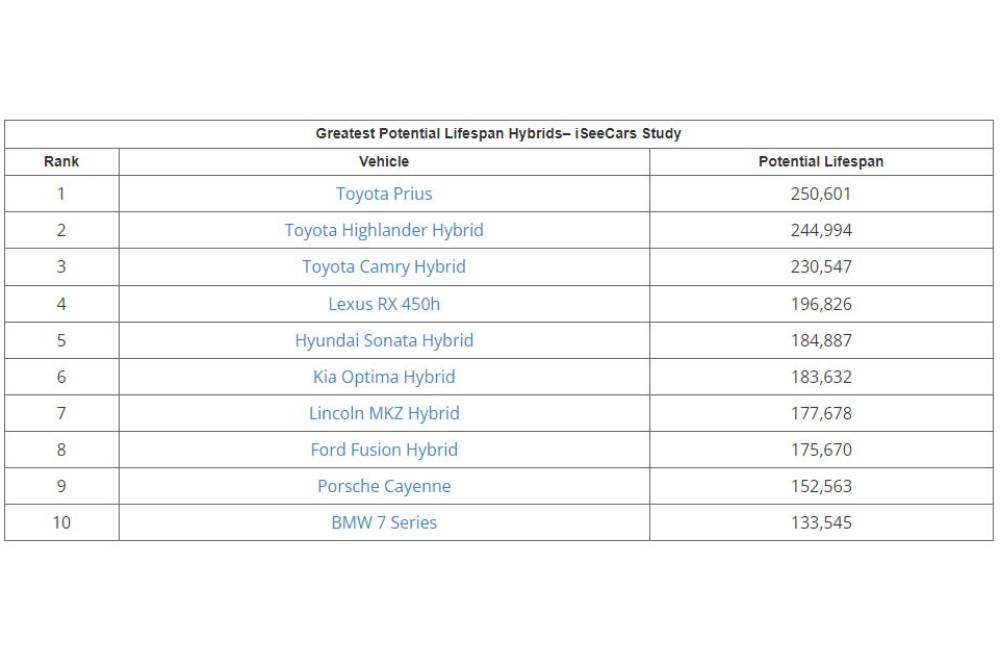Open the Toyota Prius link

point(384,194)
